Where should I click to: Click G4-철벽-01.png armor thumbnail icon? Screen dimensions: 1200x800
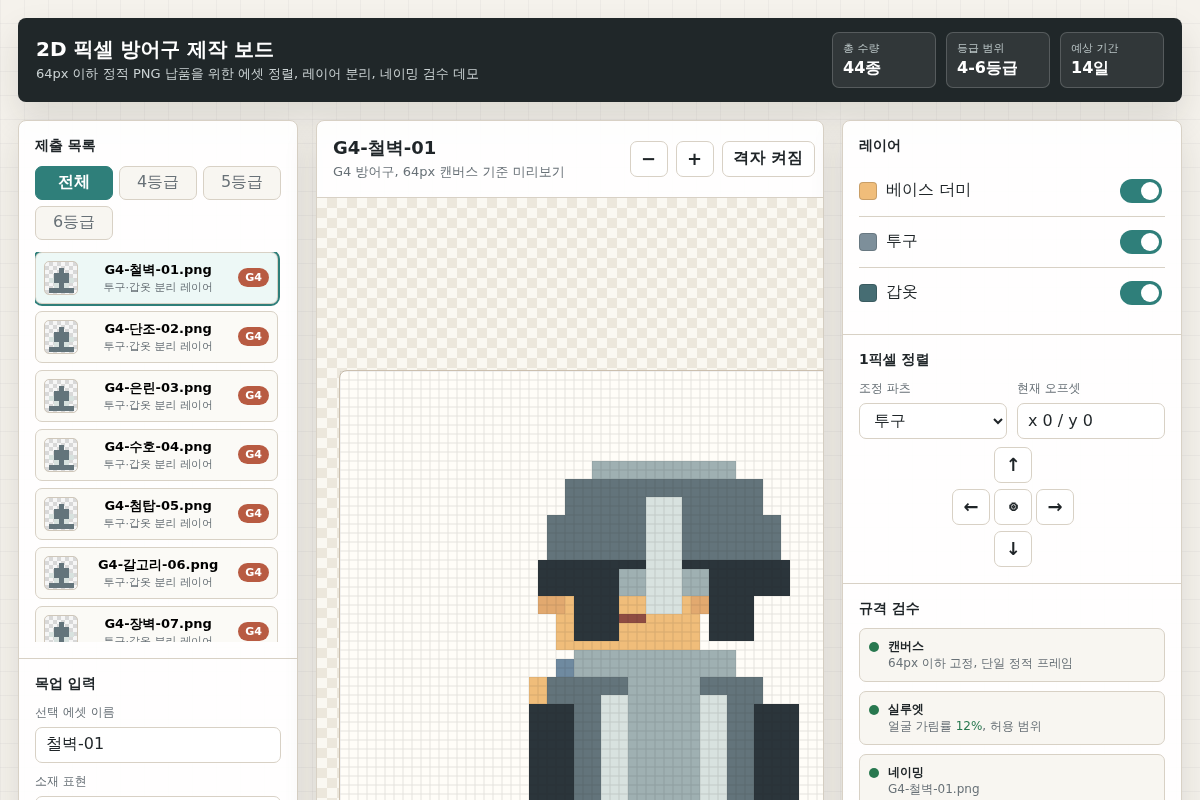[61, 278]
